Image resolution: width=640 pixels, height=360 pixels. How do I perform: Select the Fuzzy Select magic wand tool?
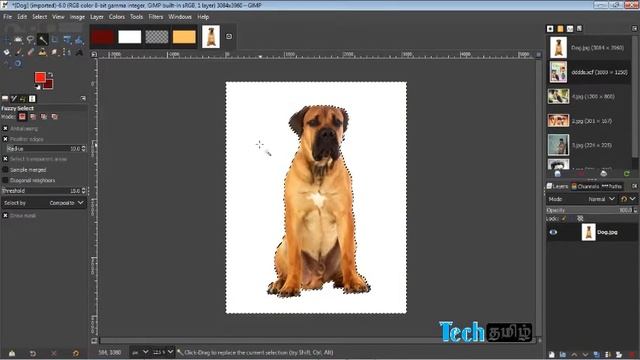coord(43,39)
